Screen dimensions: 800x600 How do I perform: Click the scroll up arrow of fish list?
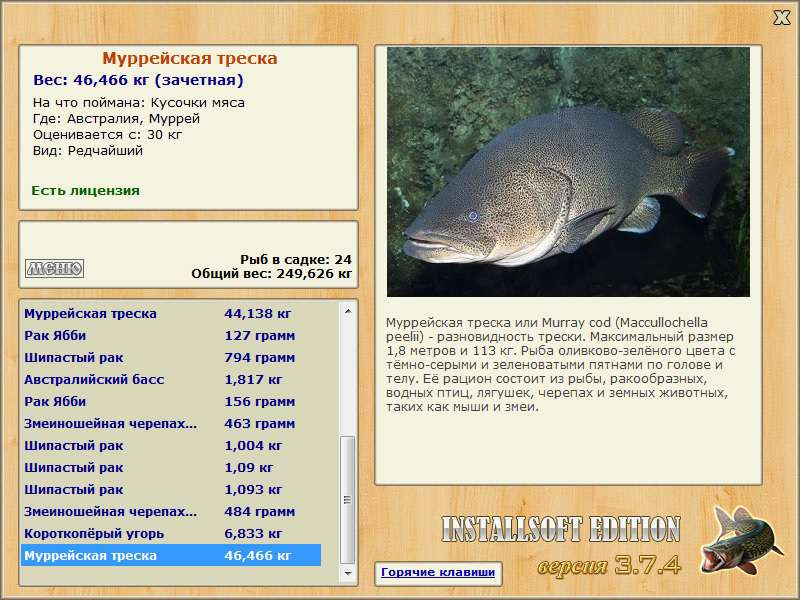(348, 311)
